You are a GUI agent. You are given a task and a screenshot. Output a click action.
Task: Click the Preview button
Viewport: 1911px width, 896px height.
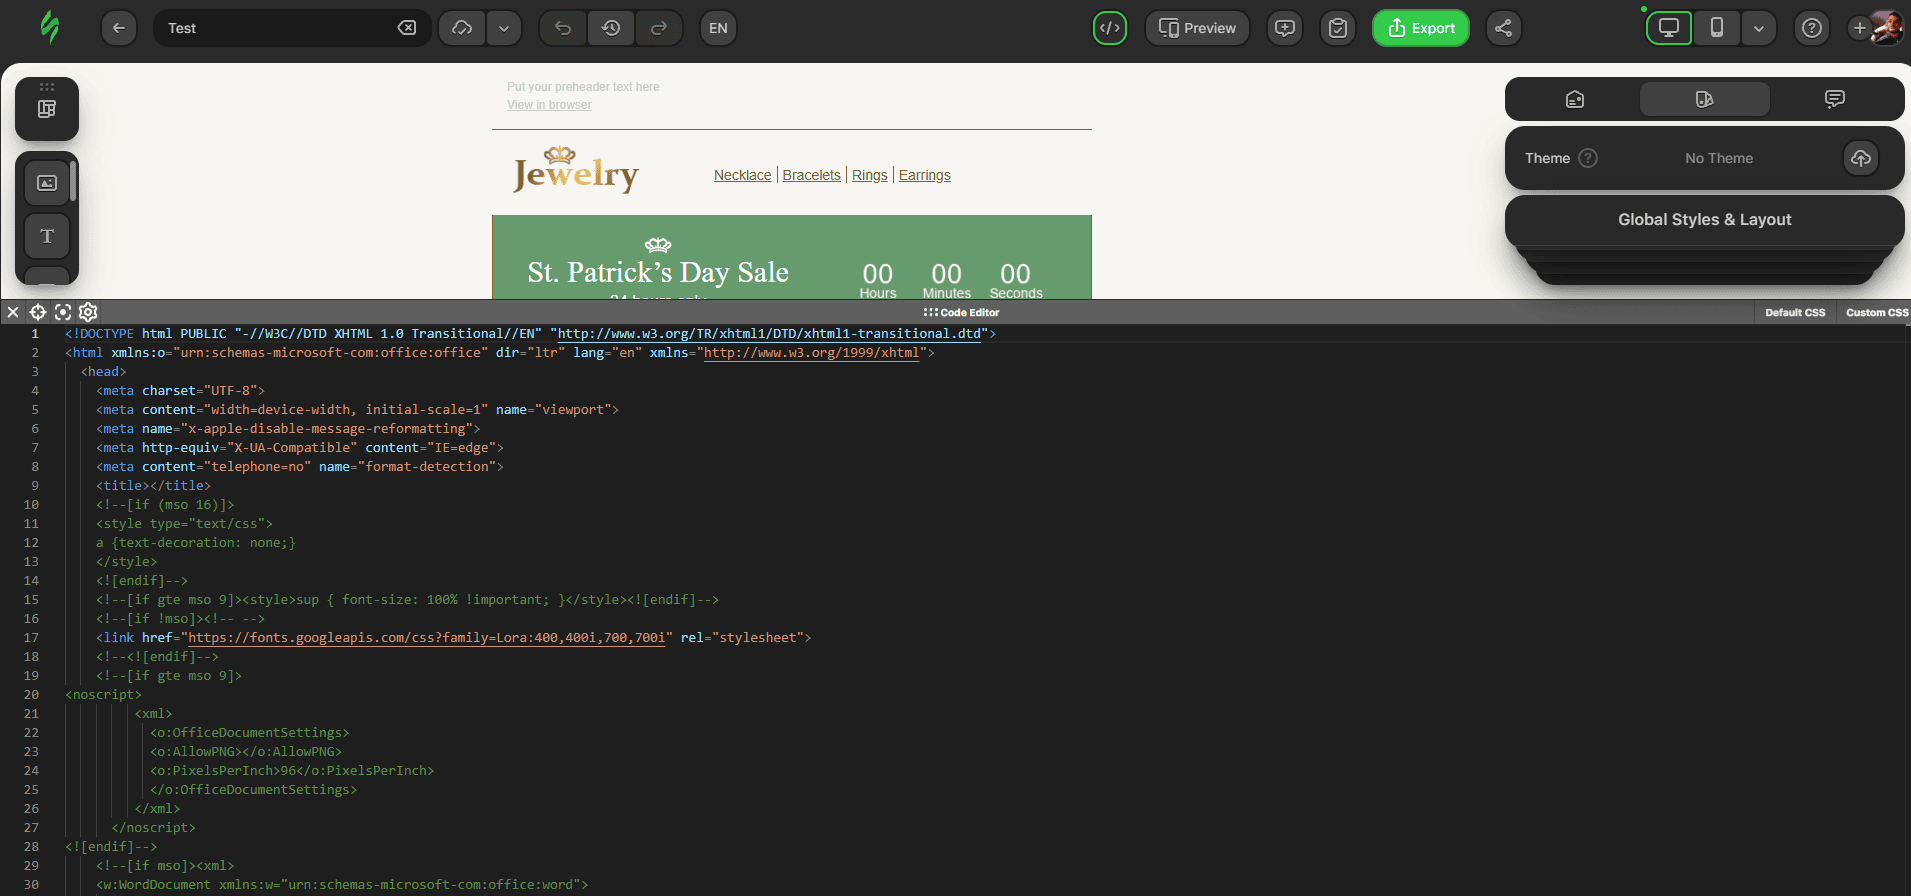pos(1197,28)
